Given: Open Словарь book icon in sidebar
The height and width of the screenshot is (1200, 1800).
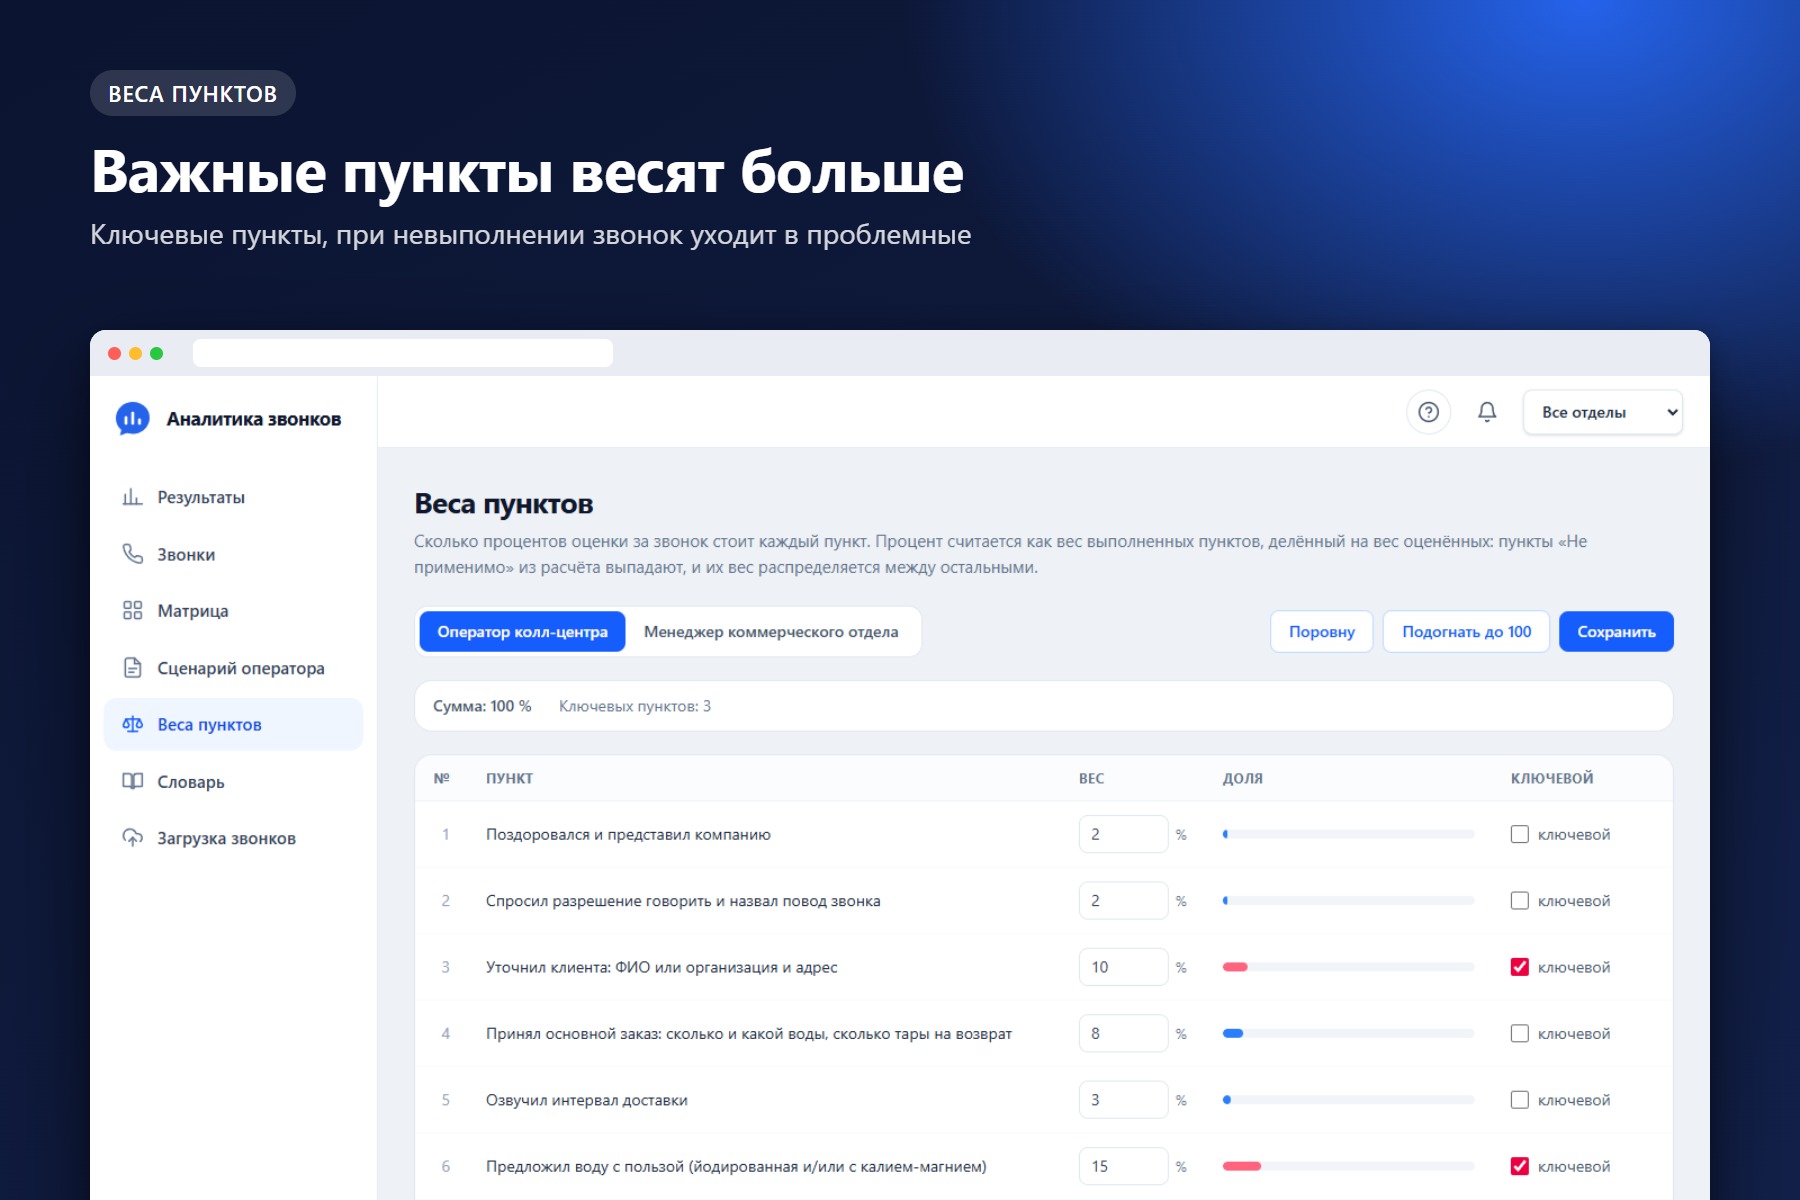Looking at the screenshot, I should coord(132,781).
